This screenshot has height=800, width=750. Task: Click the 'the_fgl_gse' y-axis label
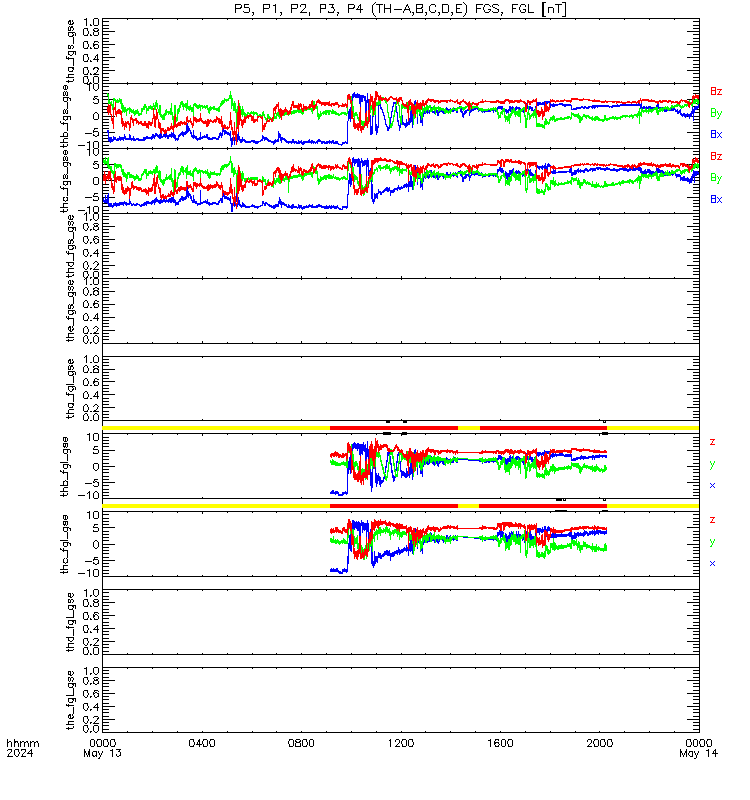70,700
